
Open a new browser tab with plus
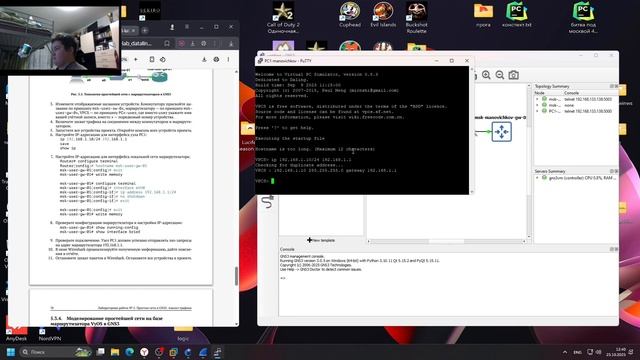144,30
